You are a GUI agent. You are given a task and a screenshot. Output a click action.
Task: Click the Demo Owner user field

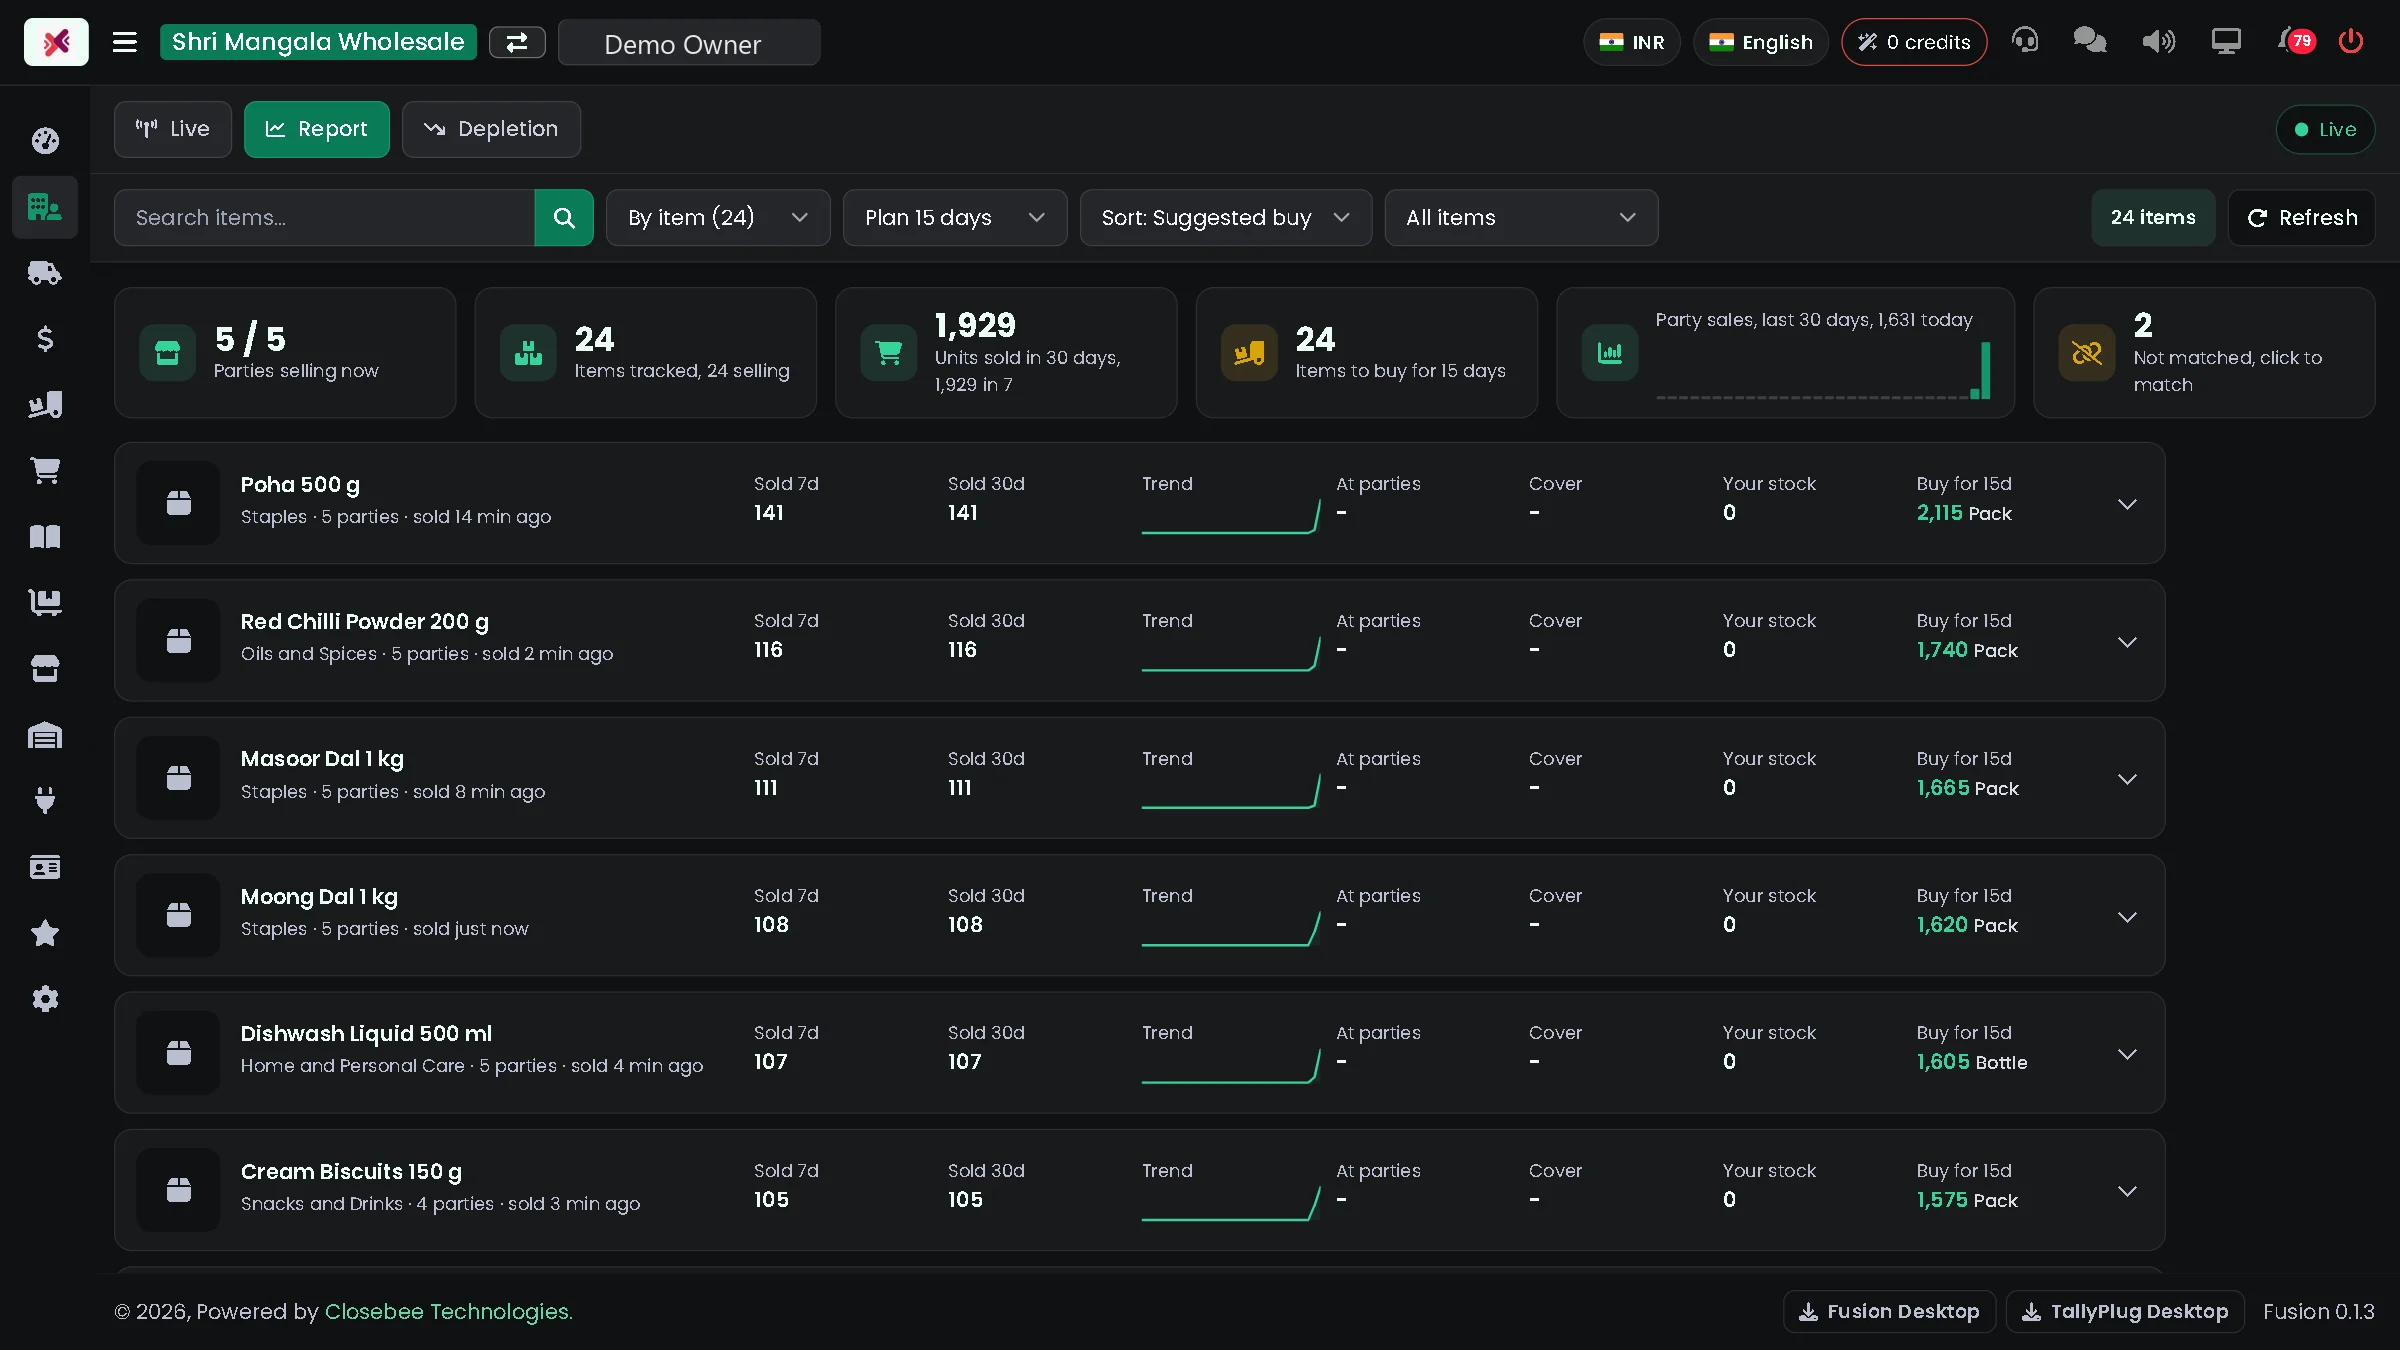click(689, 43)
